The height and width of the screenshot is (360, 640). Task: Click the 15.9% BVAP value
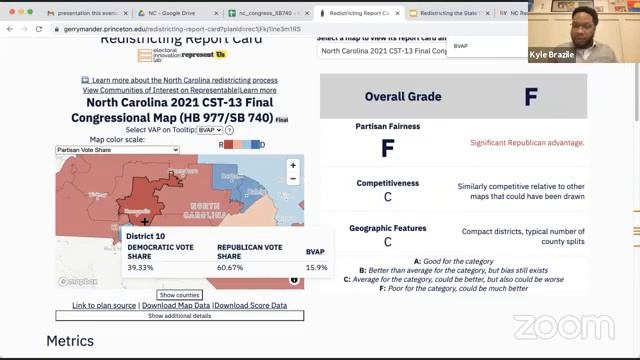coord(316,268)
